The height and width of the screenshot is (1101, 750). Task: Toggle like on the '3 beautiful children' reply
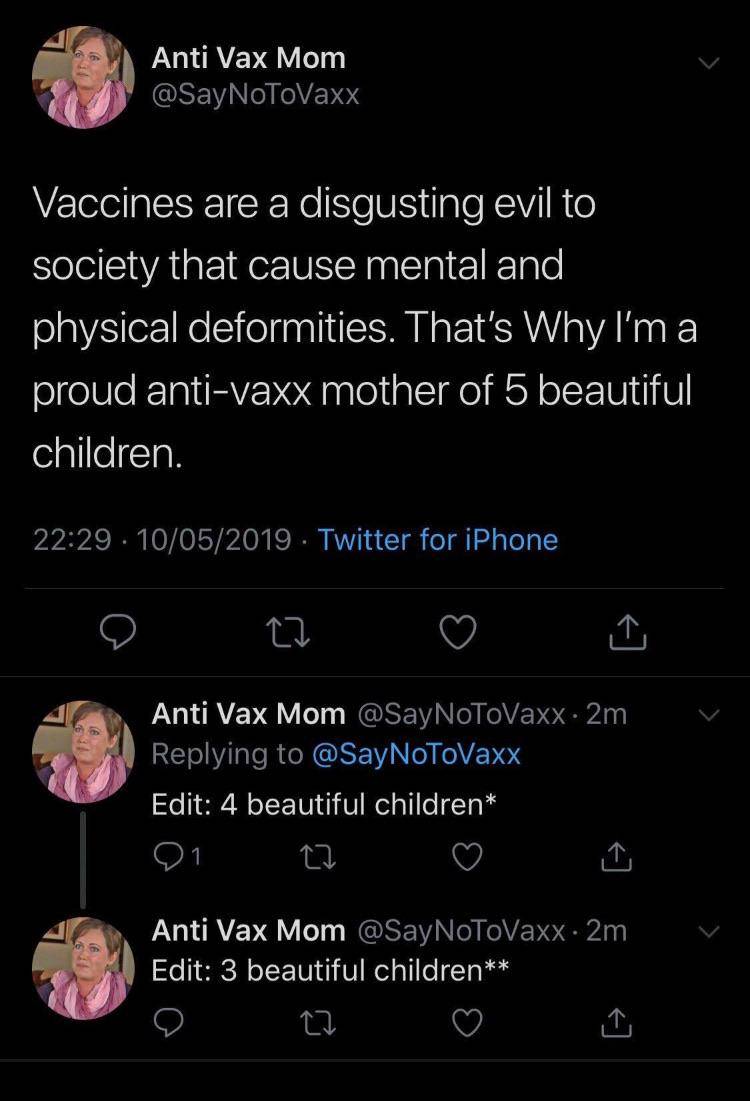coord(468,1023)
